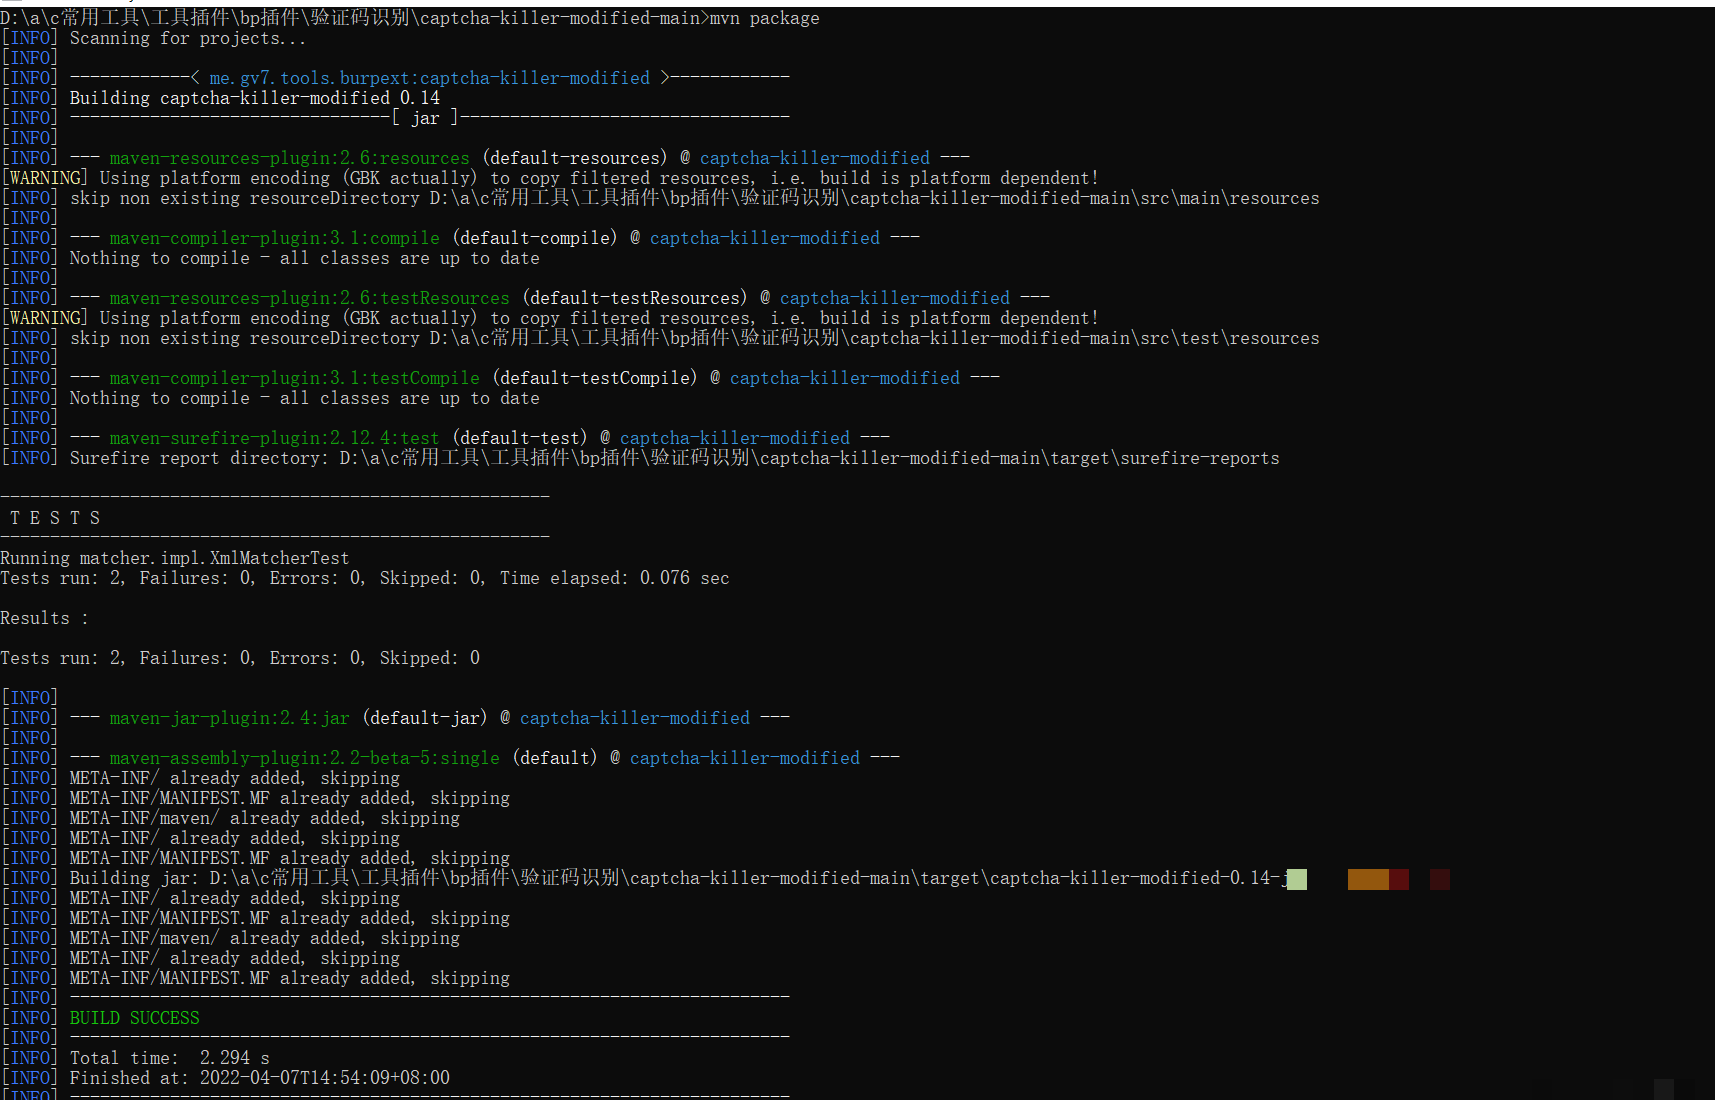
Task: Click 'Running matcher.impl.XmlMatcherTest' line
Action: point(175,558)
